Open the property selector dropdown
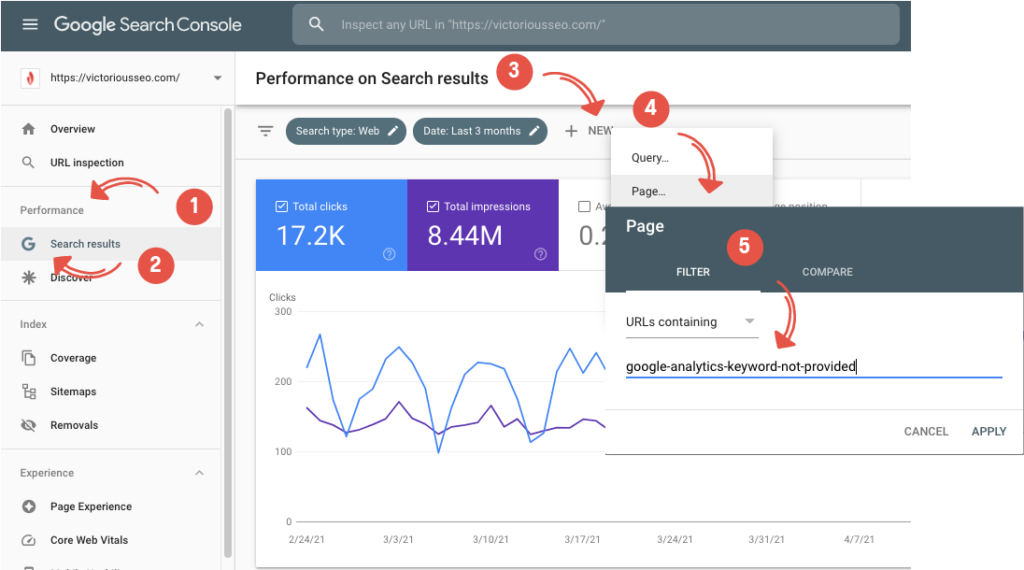The width and height of the screenshot is (1024, 570). click(x=217, y=78)
